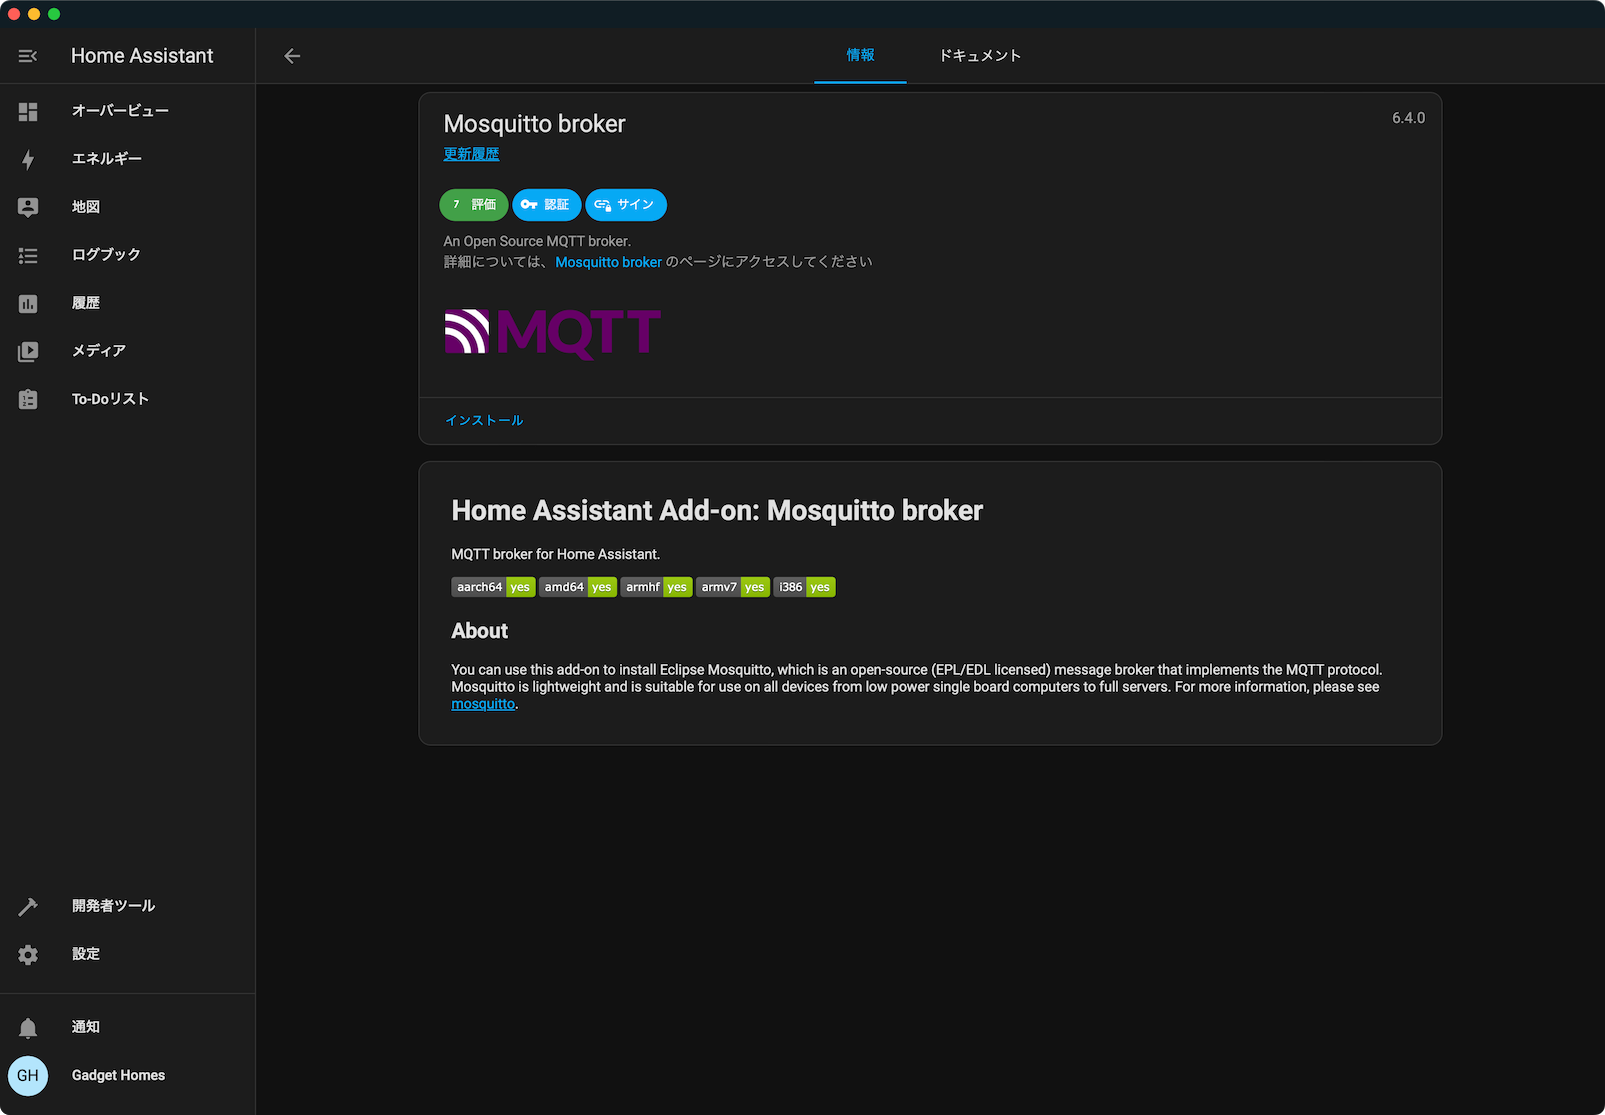The image size is (1605, 1115).
Task: Click the armhf yes badge
Action: [x=656, y=587]
